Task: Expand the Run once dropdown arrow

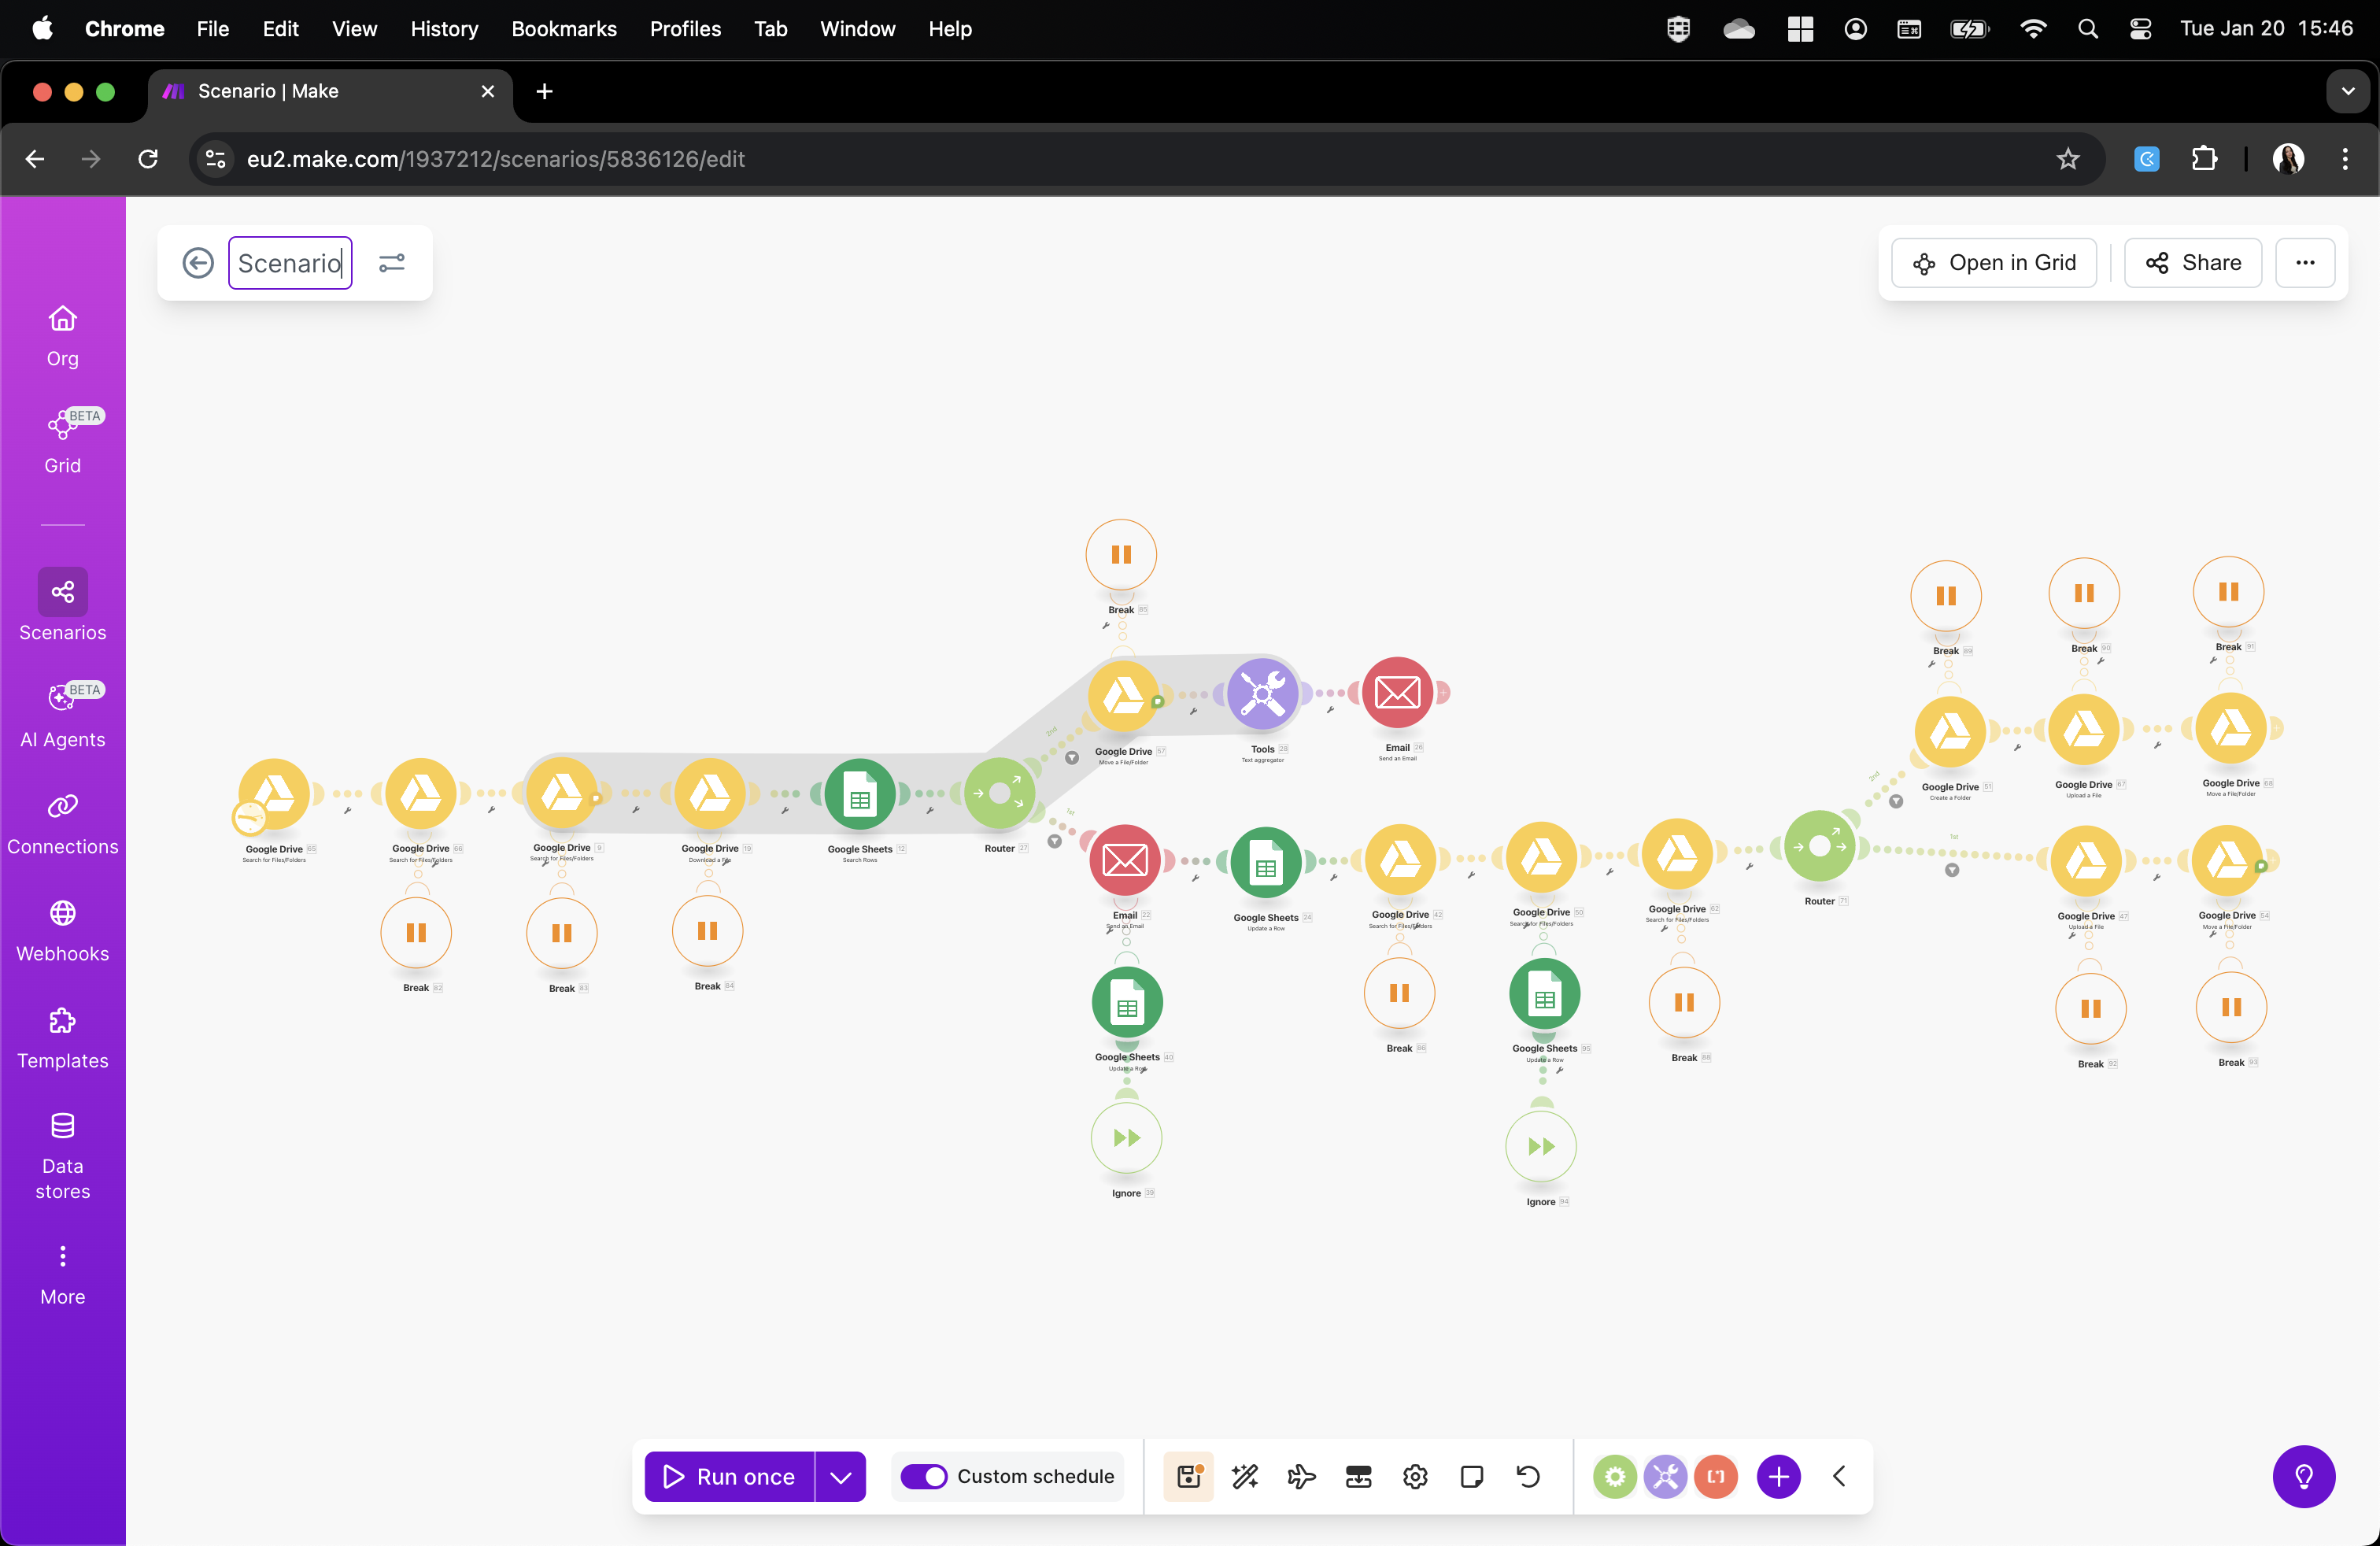Action: click(841, 1476)
